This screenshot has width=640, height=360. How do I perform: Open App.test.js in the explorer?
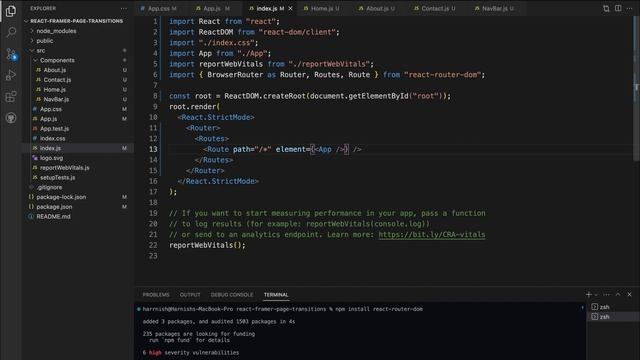tap(54, 129)
